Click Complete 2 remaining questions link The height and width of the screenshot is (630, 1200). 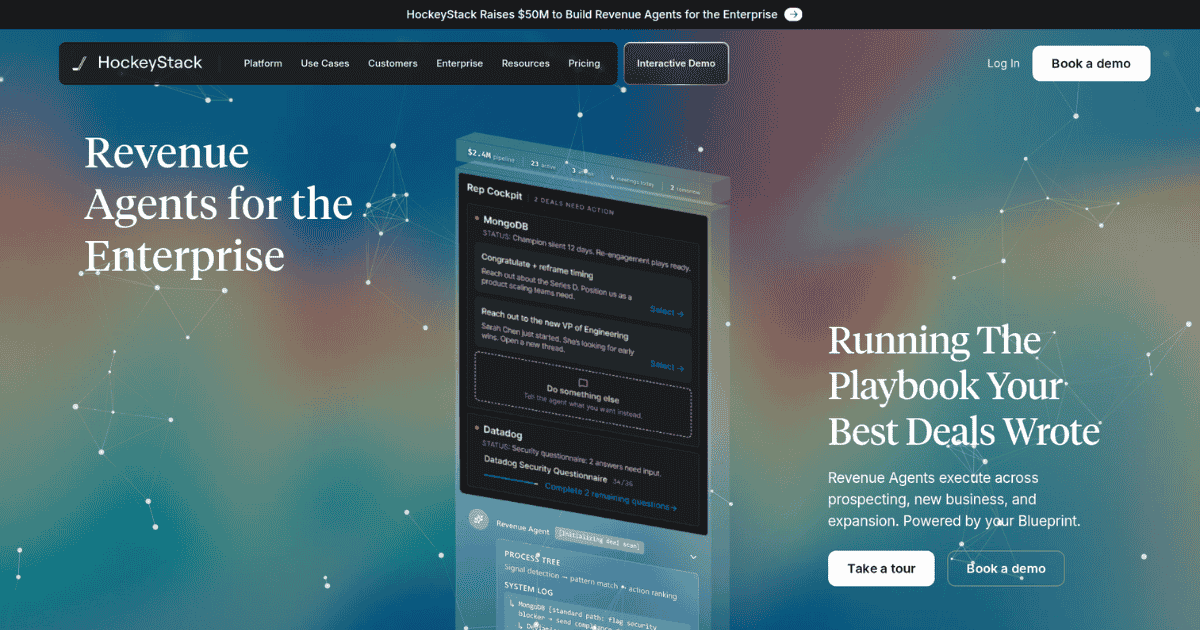point(610,497)
